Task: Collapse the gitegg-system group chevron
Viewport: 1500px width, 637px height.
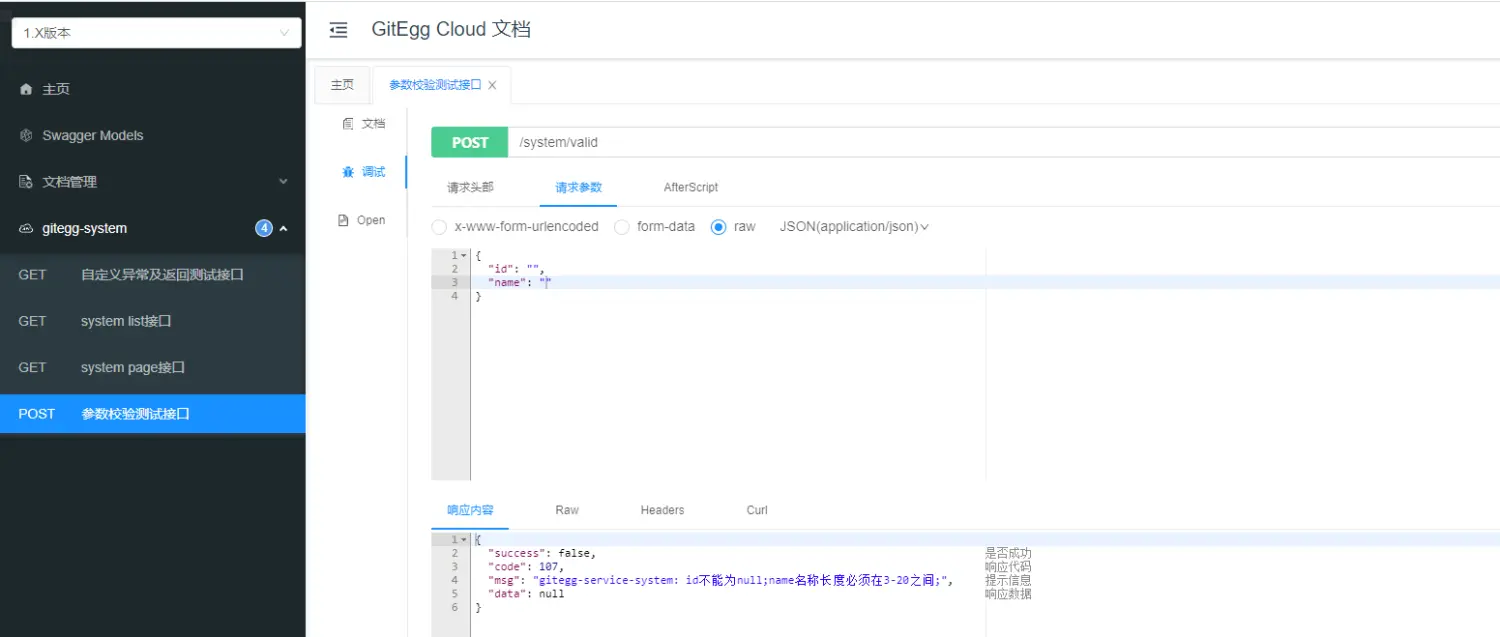Action: (283, 228)
